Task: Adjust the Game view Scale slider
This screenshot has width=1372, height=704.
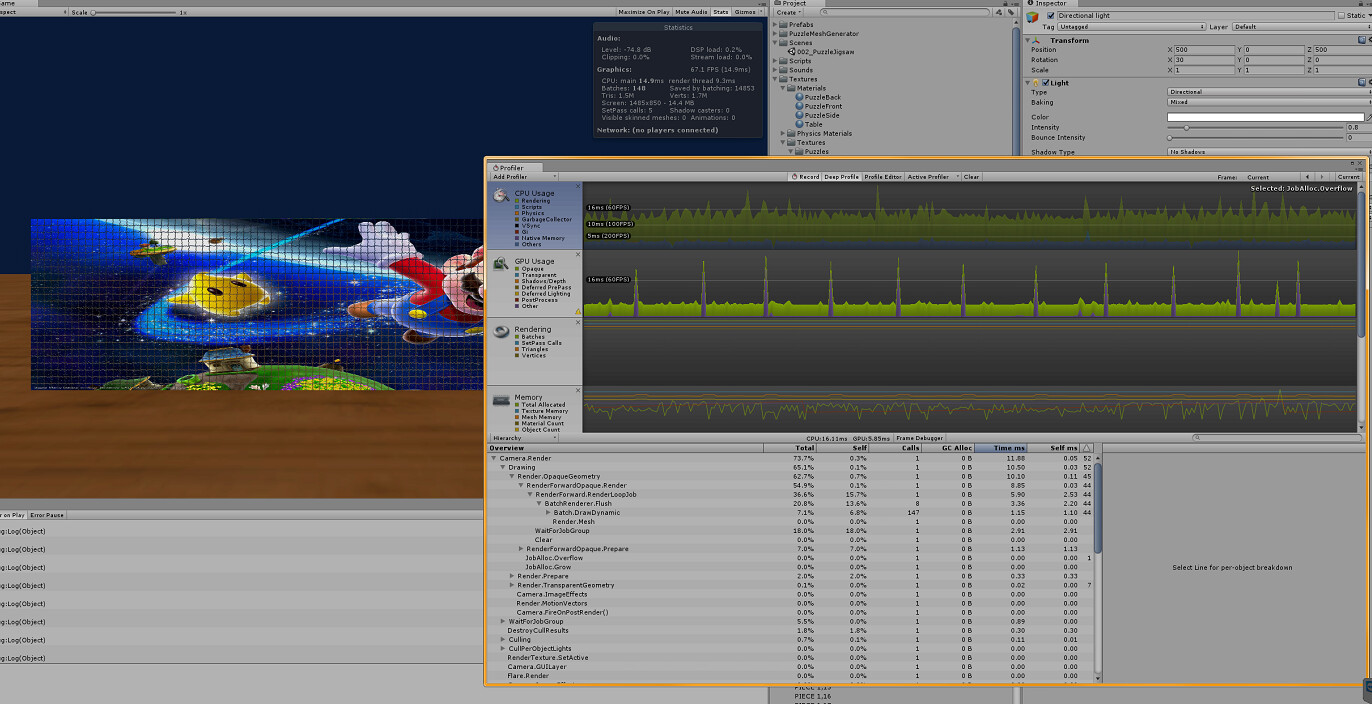Action: [x=135, y=12]
